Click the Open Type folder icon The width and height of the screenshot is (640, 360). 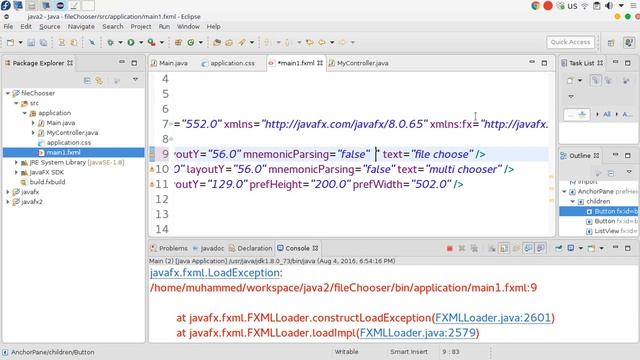(x=217, y=42)
